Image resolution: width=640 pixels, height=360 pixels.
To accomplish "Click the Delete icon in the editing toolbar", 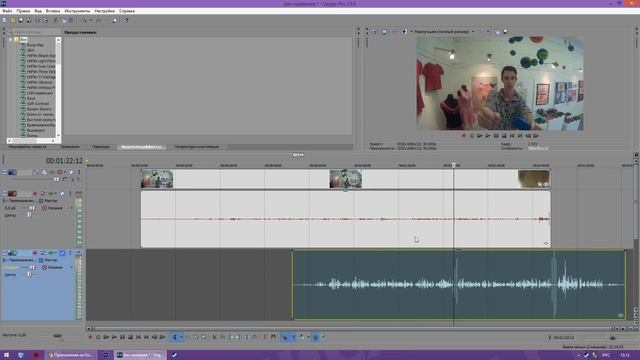I will 214,337.
